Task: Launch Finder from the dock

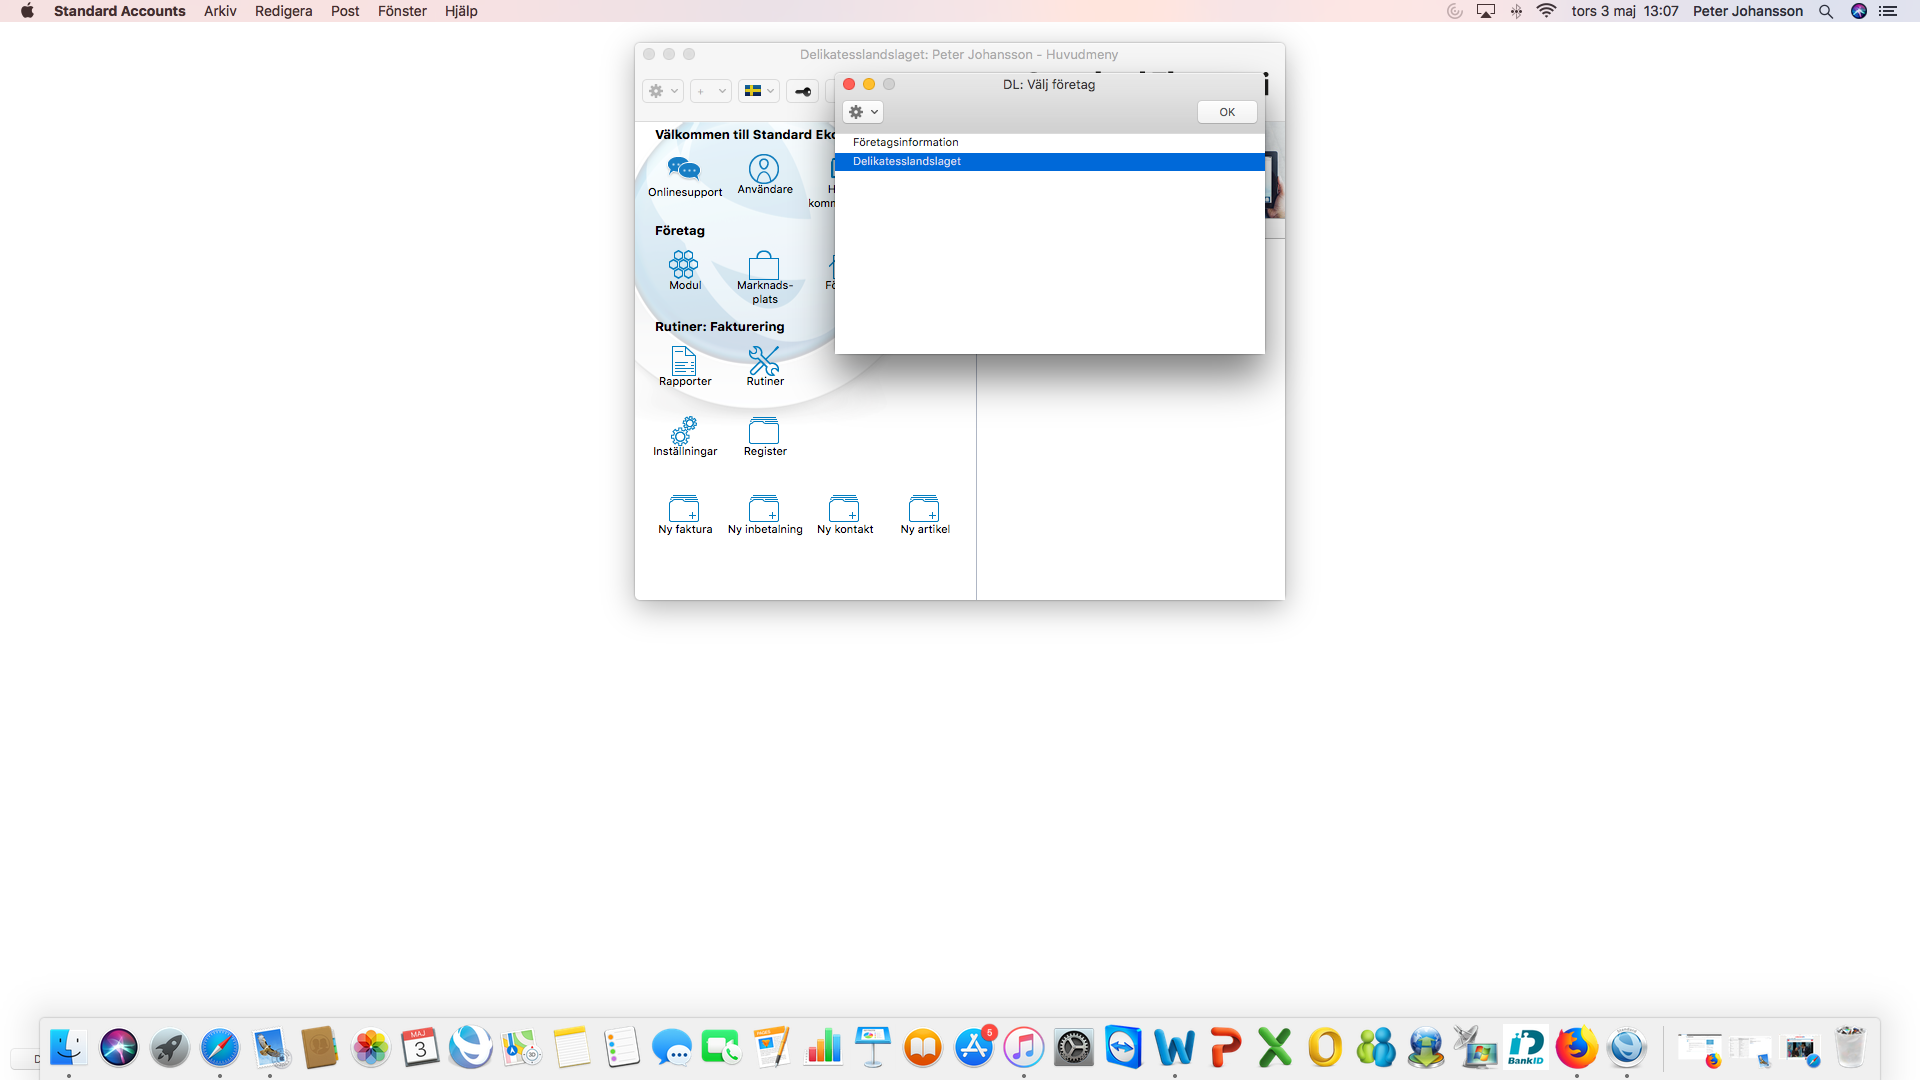Action: coord(68,1047)
